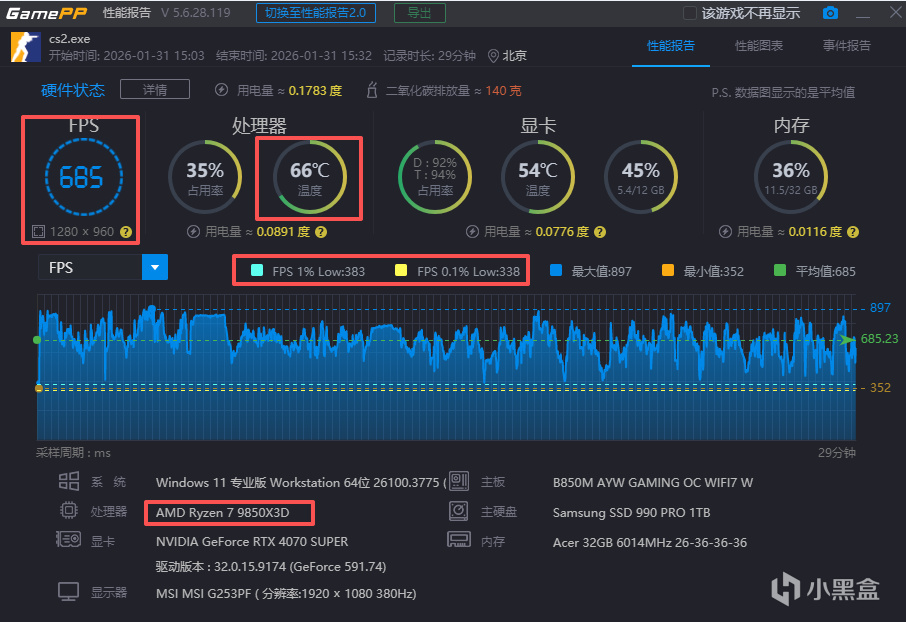This screenshot has height=622, width=906.
Task: Click the blue 最大值 legend swatch
Action: click(556, 271)
